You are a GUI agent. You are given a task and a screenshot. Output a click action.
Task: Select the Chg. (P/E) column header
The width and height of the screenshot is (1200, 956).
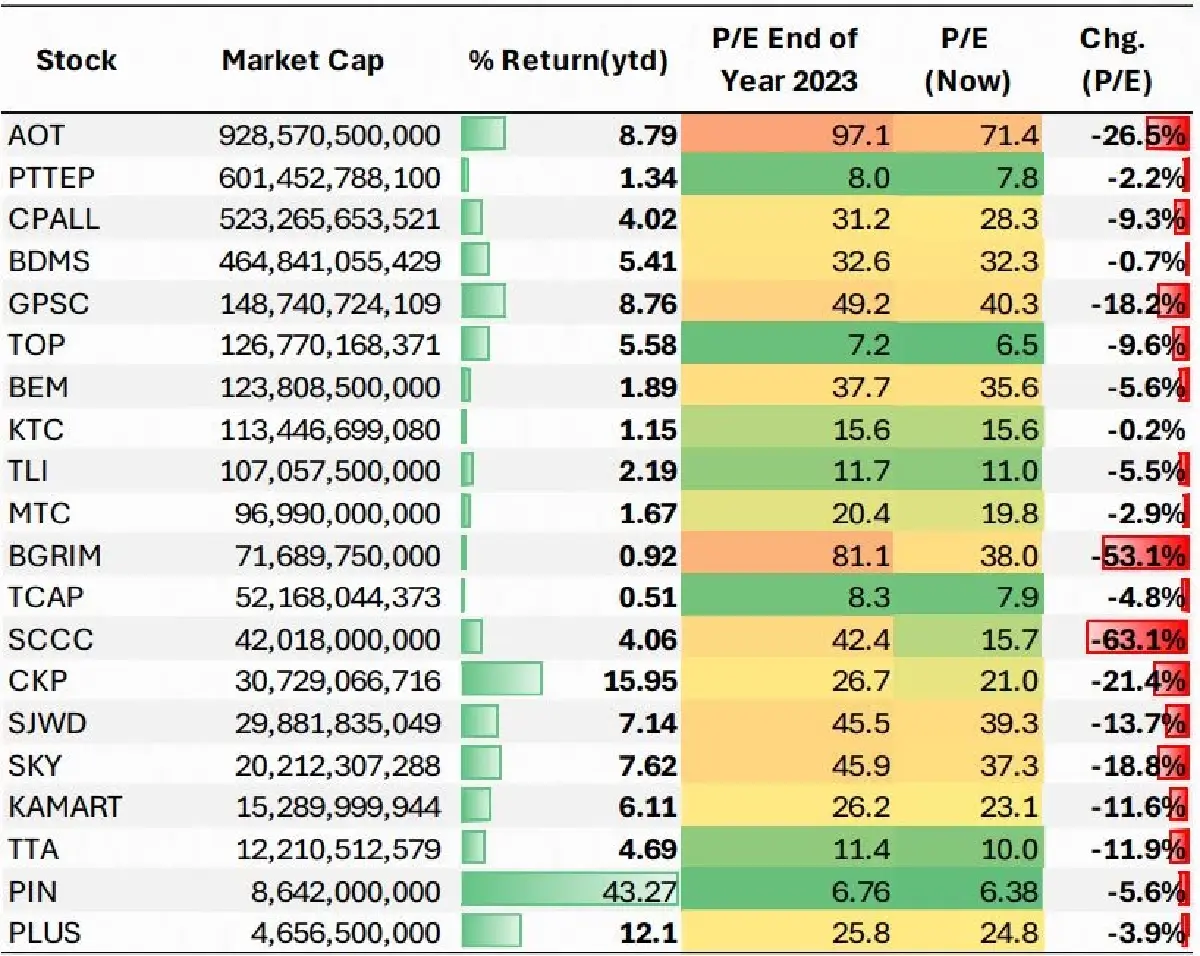coord(1117,60)
